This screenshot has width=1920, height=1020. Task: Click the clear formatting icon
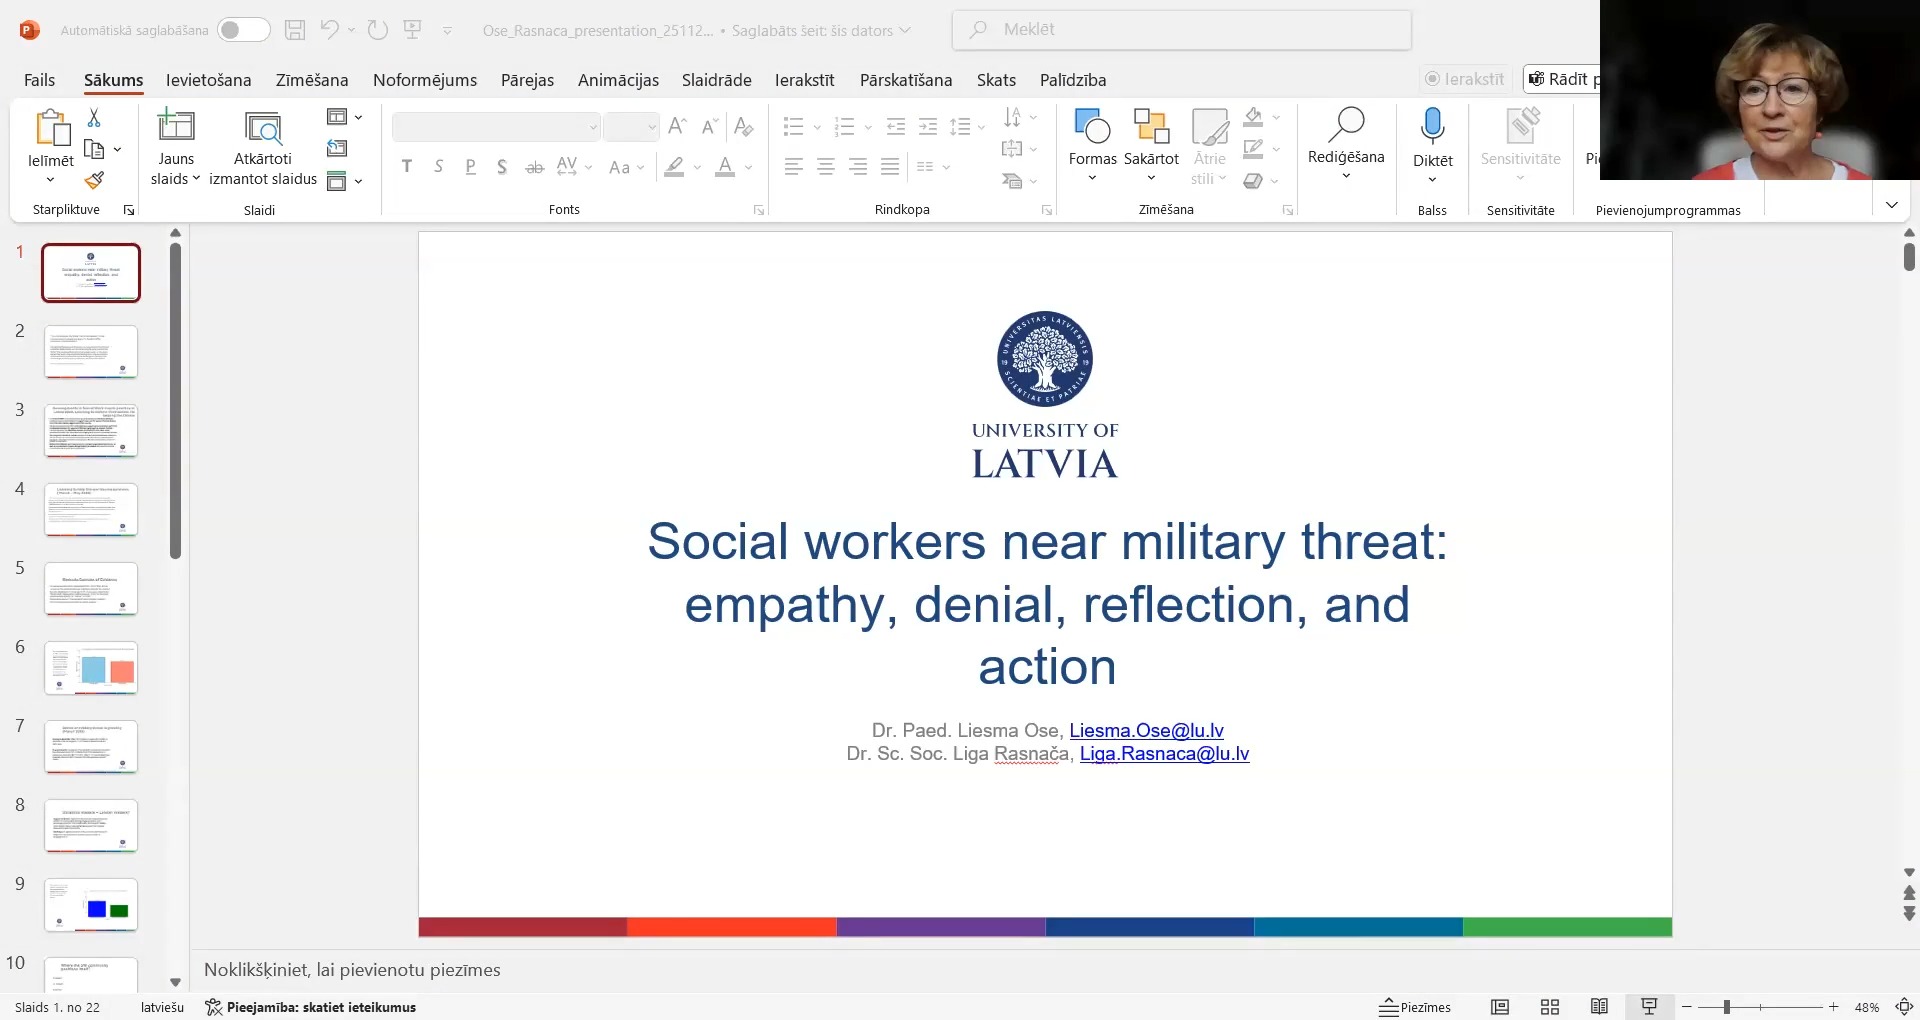pyautogui.click(x=743, y=126)
